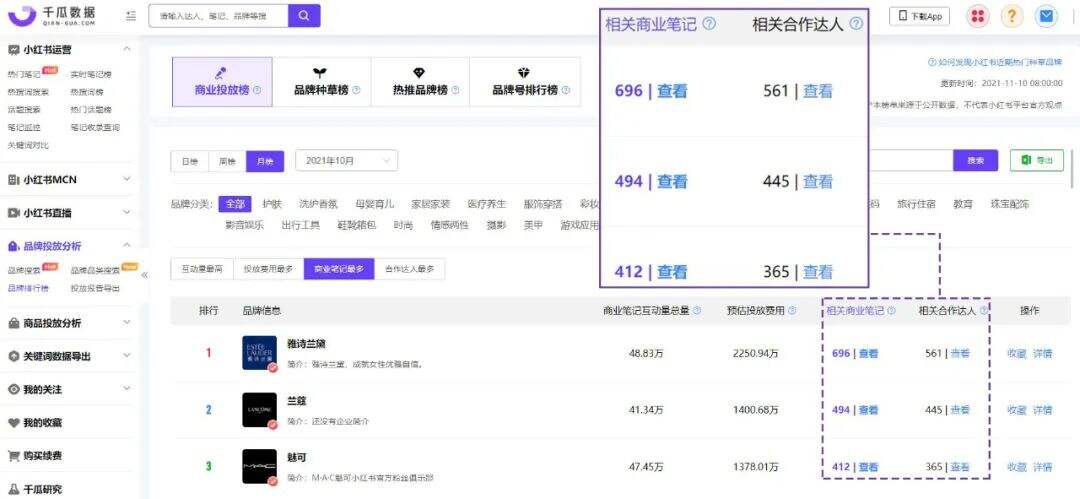Click 详情 in the 兰蔻 row
The image size is (1080, 499).
[1043, 410]
